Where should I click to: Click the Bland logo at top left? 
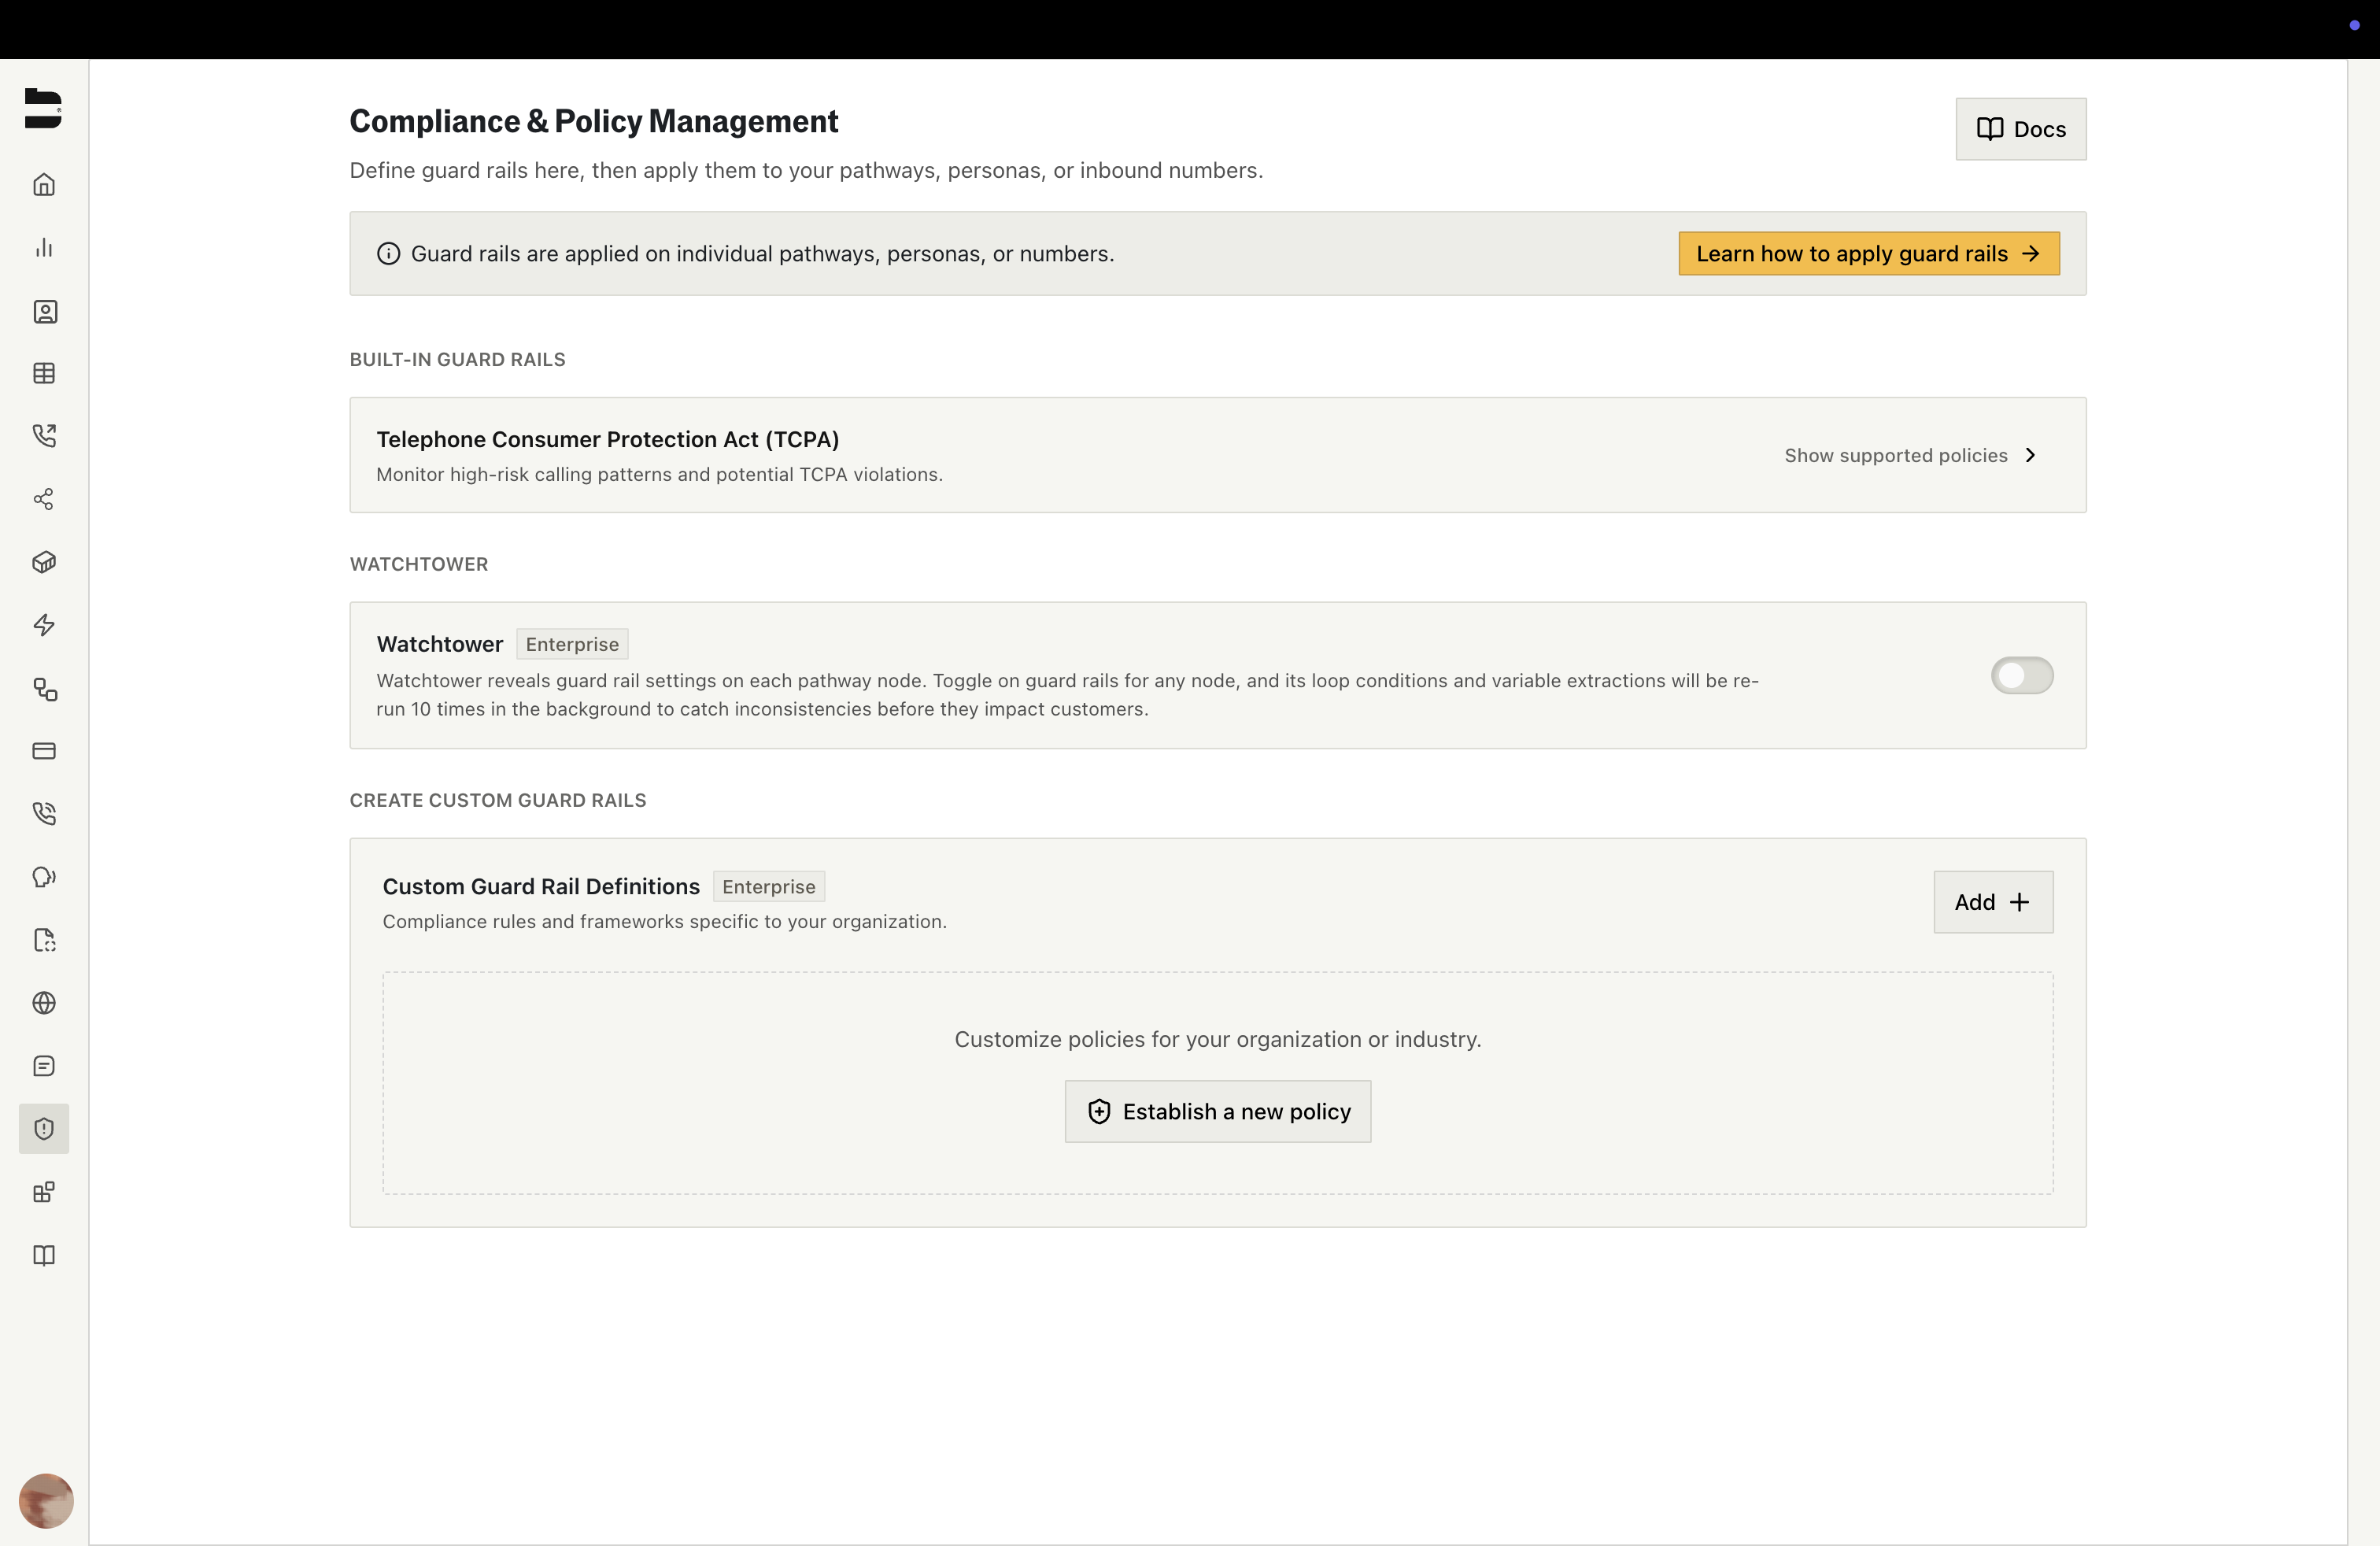[43, 108]
